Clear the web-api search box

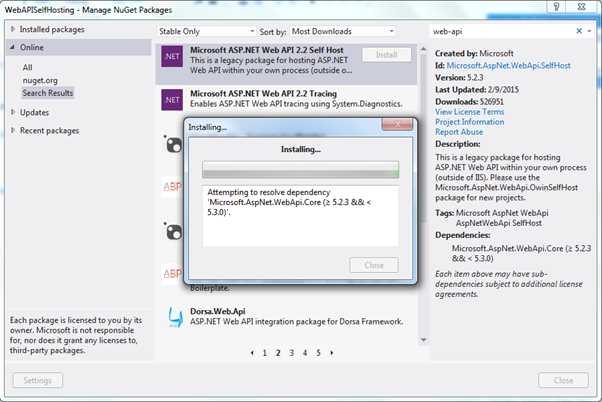579,31
